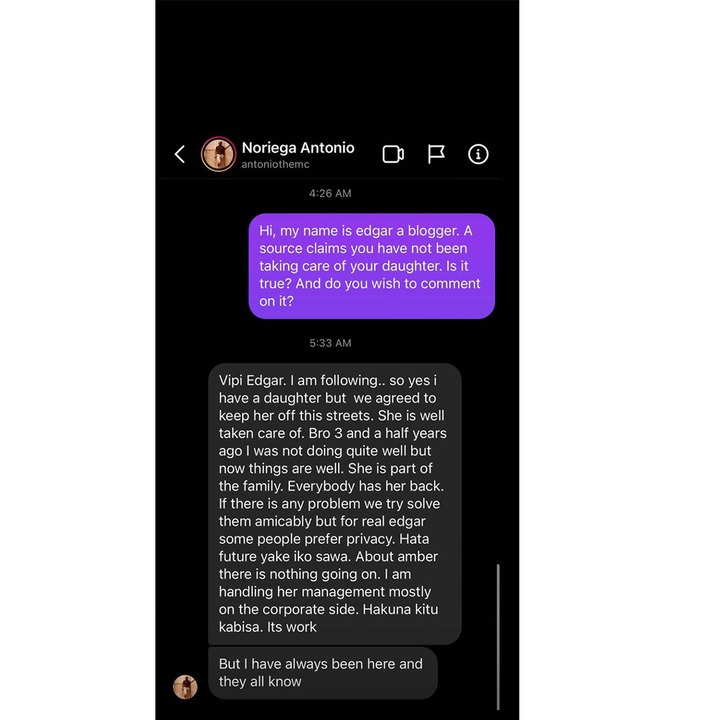The height and width of the screenshot is (720, 720).
Task: Tap 'Hakuna kitu kabisa' phrase in reply
Action: (328, 618)
